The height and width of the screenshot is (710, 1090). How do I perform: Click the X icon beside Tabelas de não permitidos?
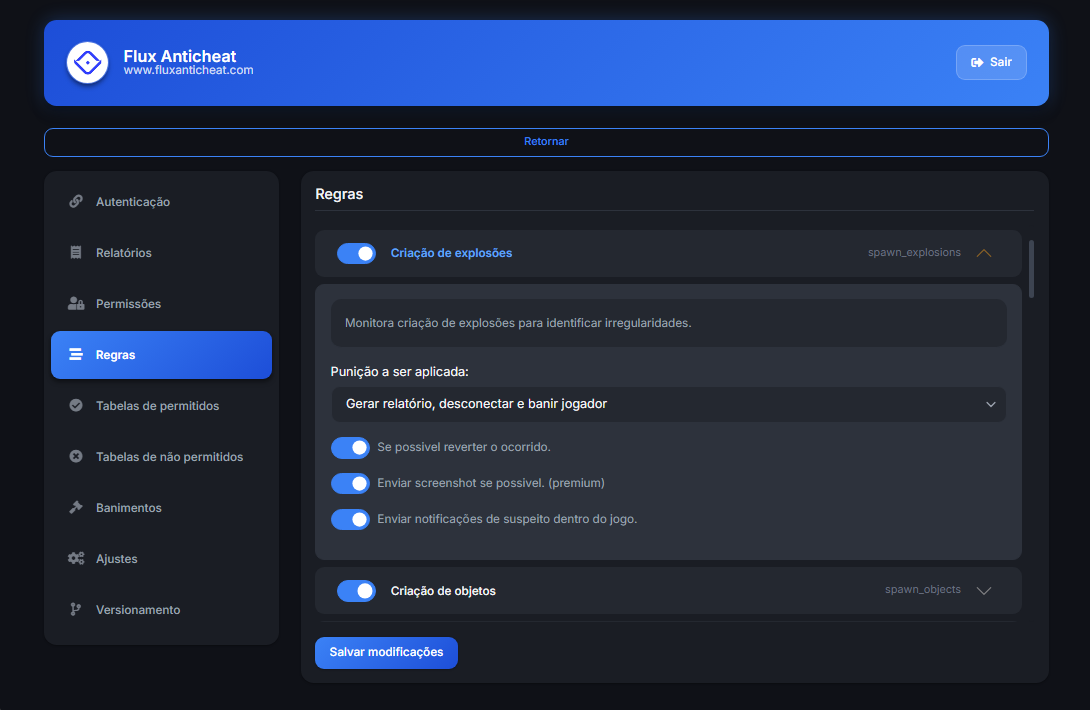[x=76, y=457]
